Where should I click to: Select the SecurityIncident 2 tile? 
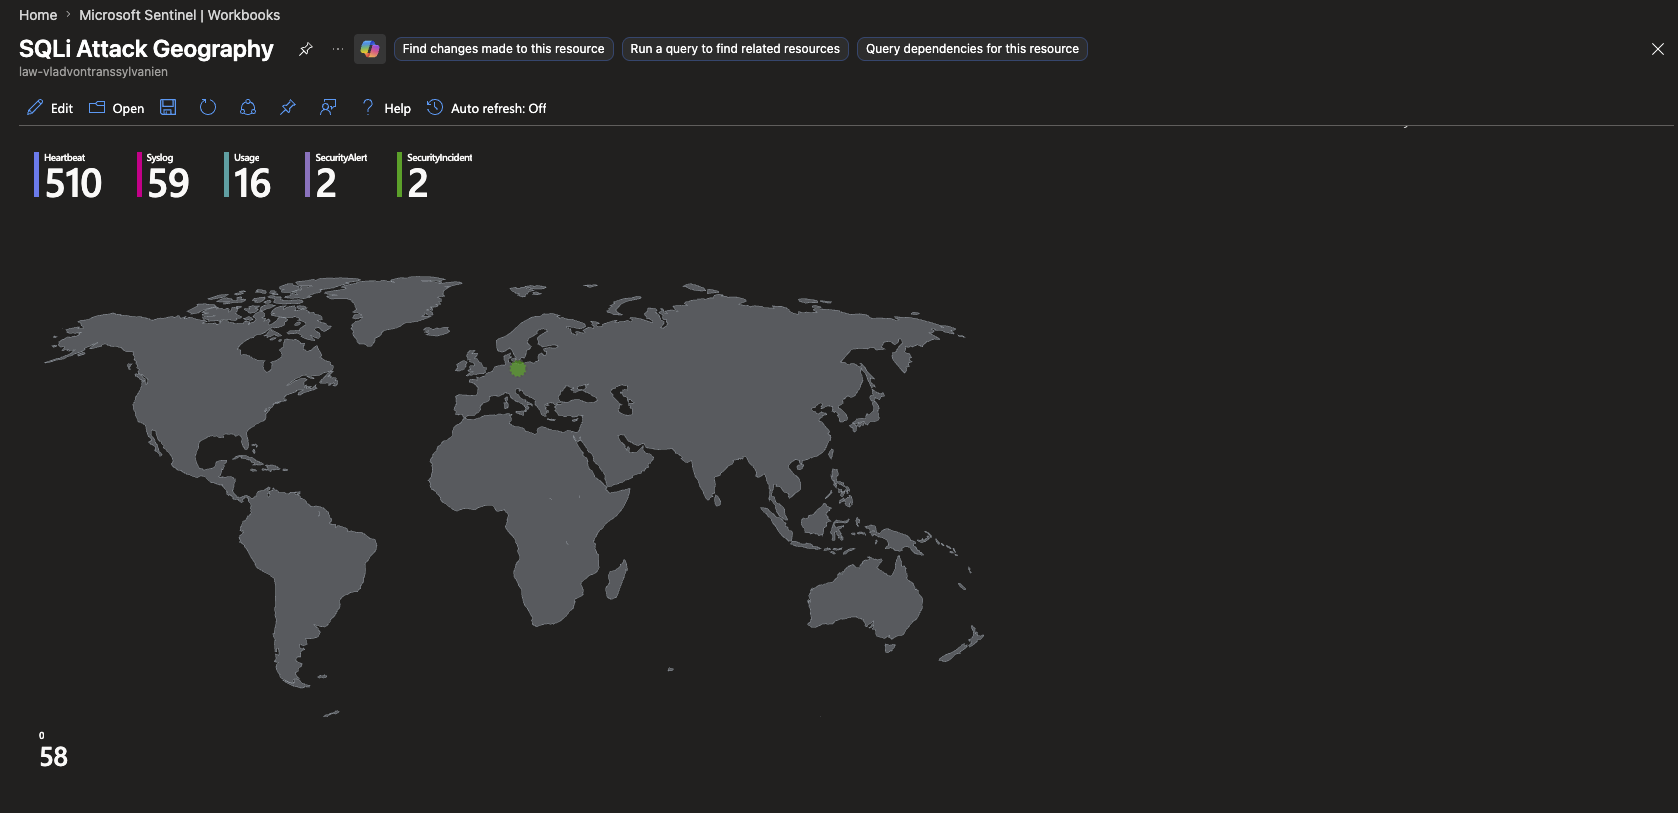coord(435,175)
